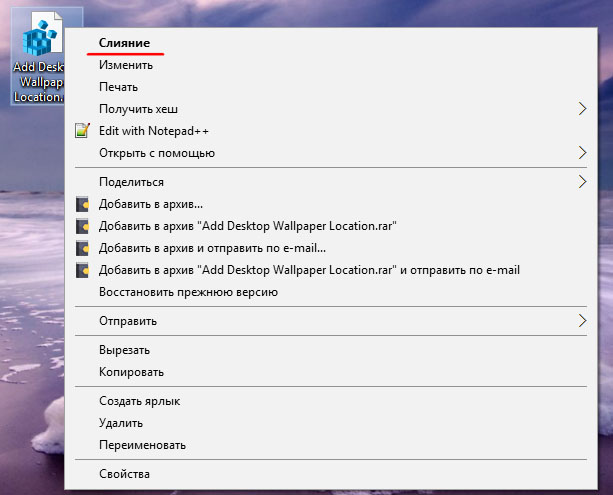
Task: Expand the arrow next to 'Отправить'
Action: tap(583, 321)
